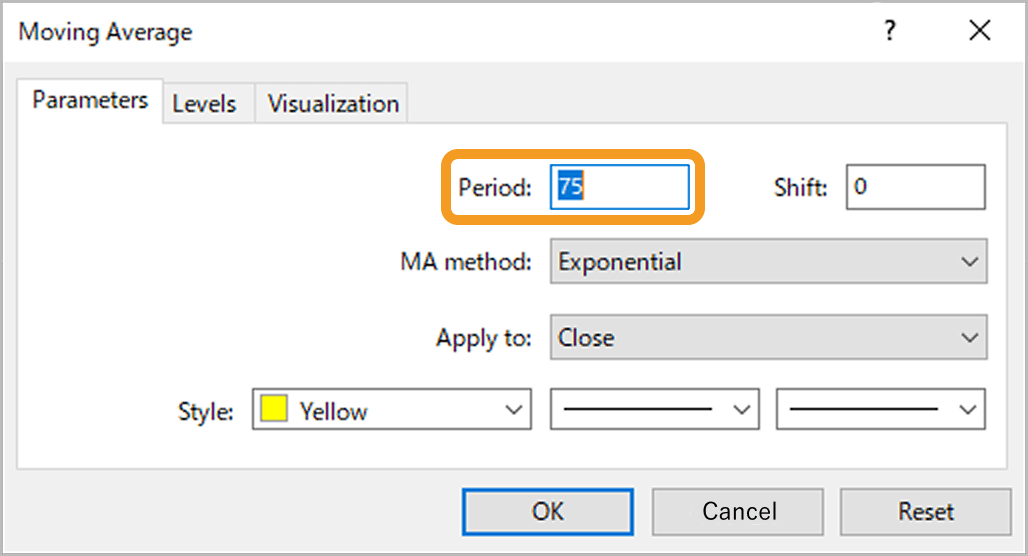The height and width of the screenshot is (556, 1028).
Task: Click the Period input field
Action: tap(620, 187)
